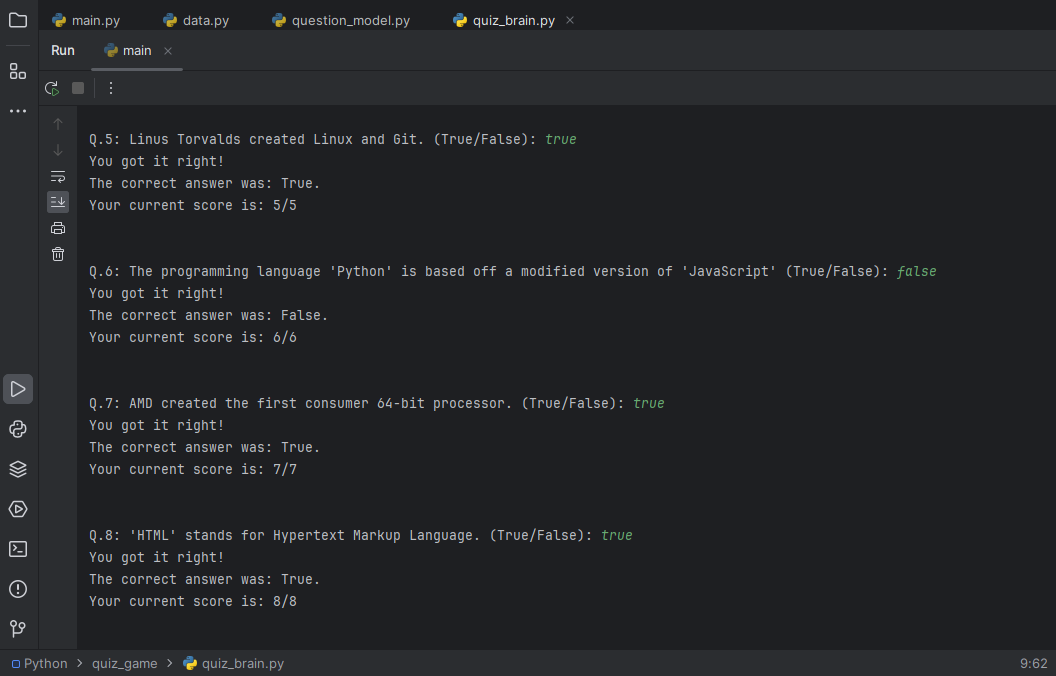
Task: Click the Rerun 'main' icon
Action: [x=52, y=88]
